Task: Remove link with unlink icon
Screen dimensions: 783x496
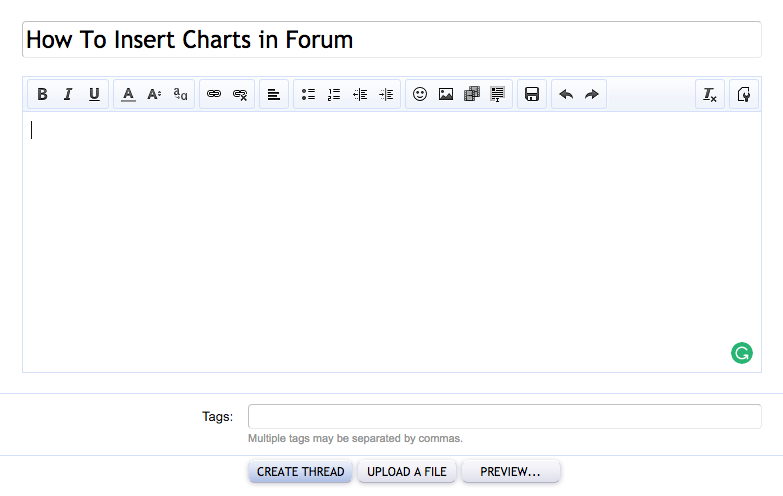Action: tap(240, 95)
